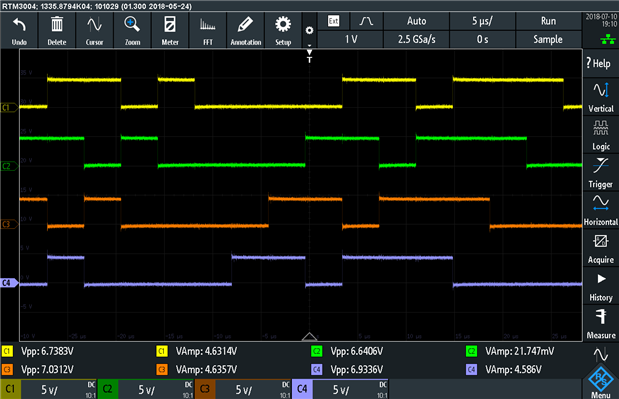Open C1 5 V/ scale setting
Image resolution: width=619 pixels, height=399 pixels.
[59, 390]
